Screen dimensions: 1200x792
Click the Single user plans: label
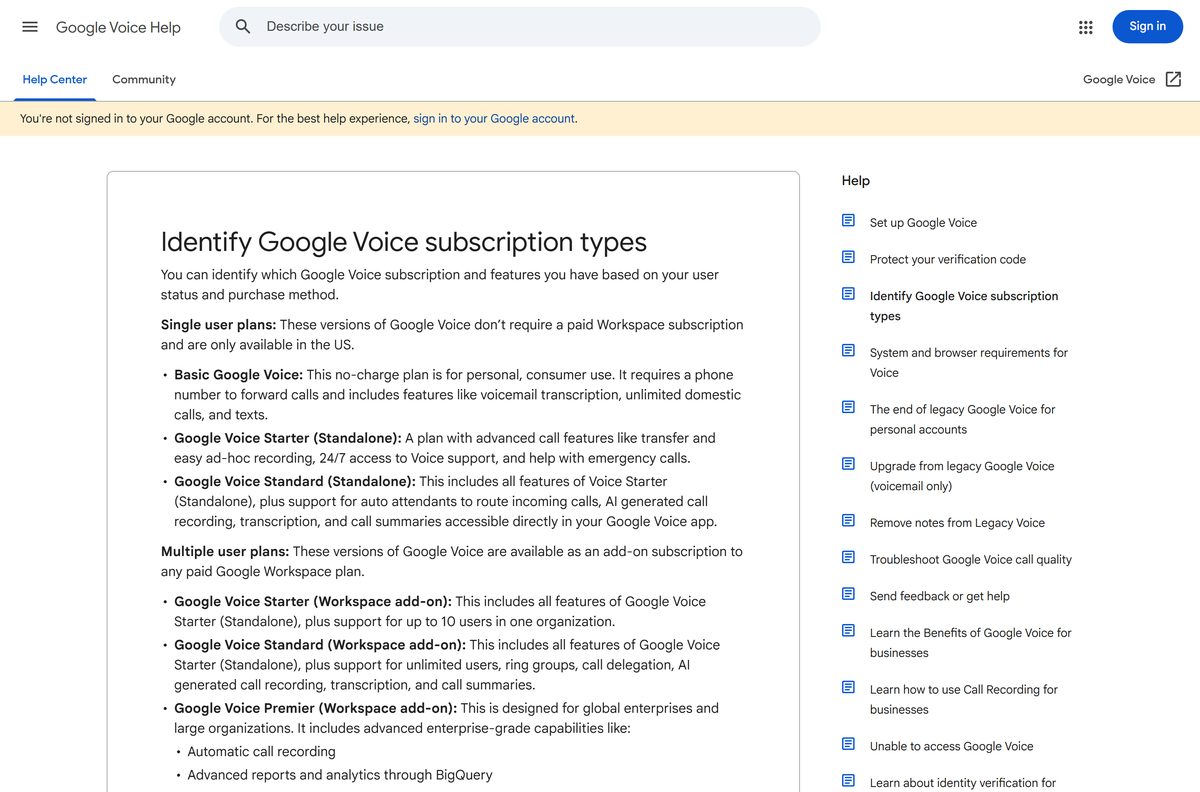click(218, 325)
